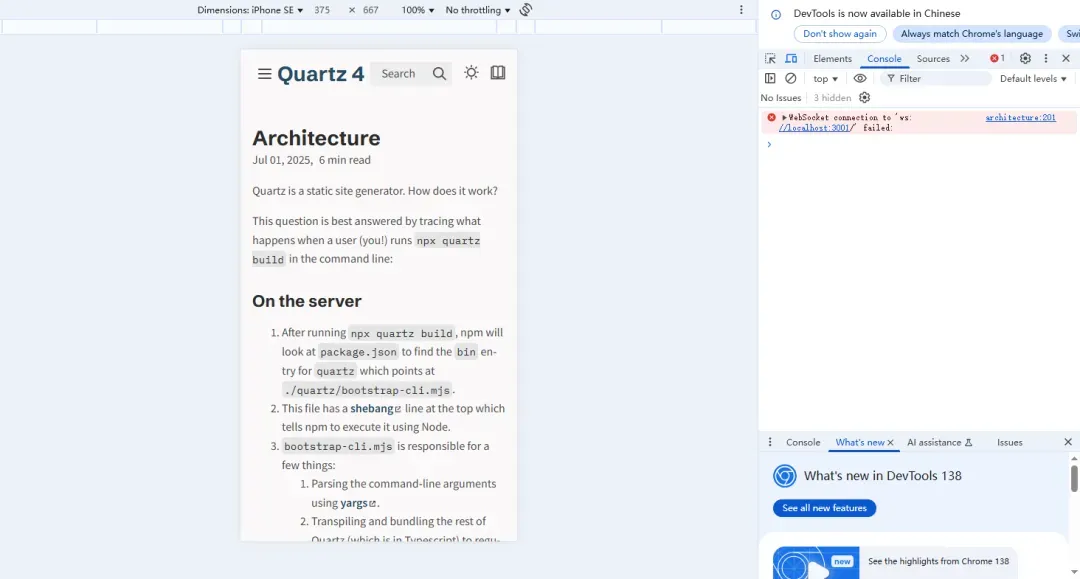Toggle dark mode with the sun icon
Screen dimensions: 1080x579
point(471,72)
